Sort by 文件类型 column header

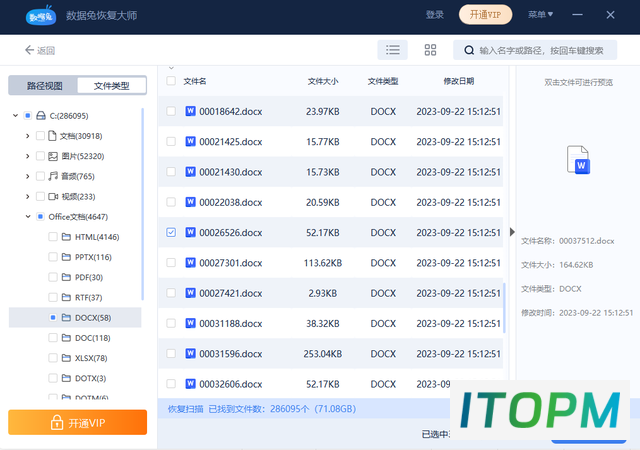tap(383, 81)
